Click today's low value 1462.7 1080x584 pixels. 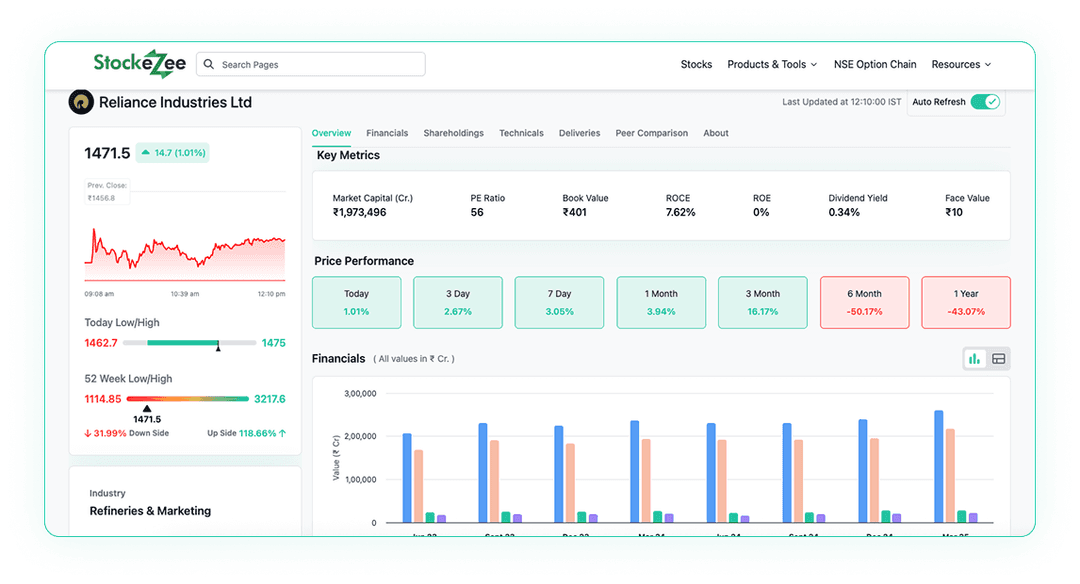coord(101,343)
